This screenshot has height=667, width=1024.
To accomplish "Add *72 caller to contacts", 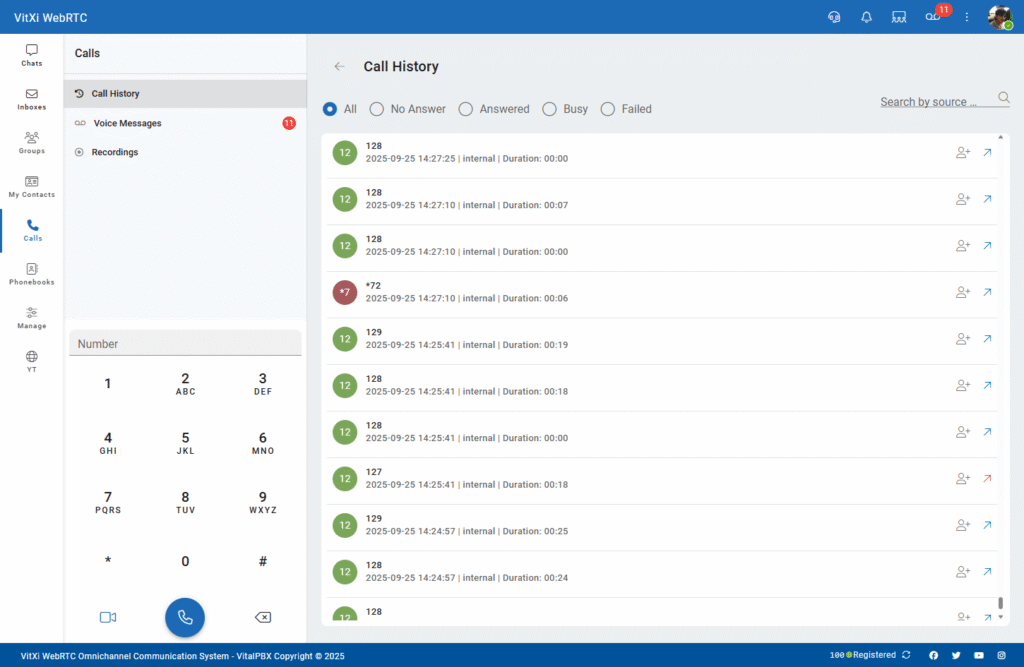I will pyautogui.click(x=962, y=292).
